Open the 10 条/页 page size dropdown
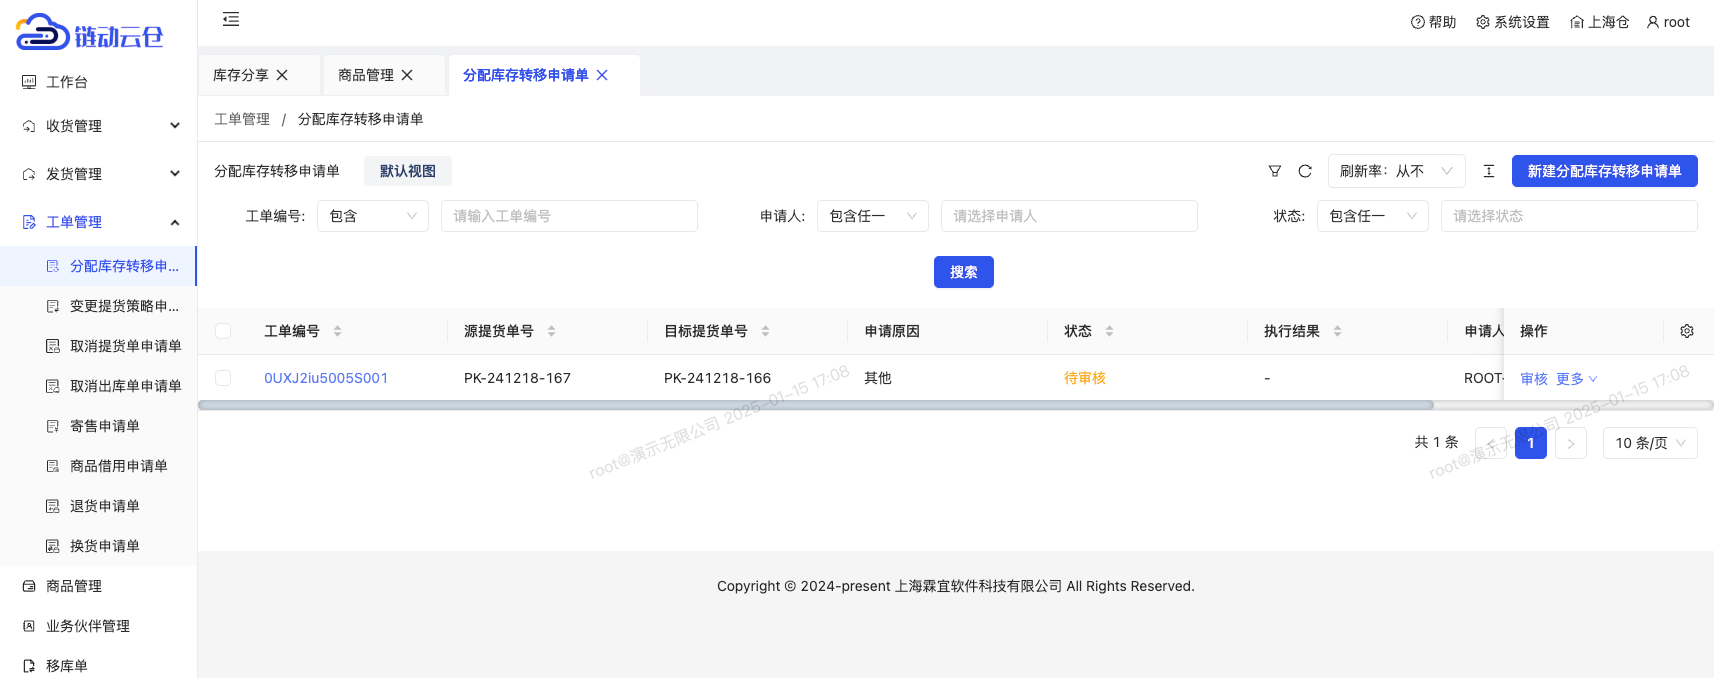This screenshot has width=1714, height=678. 1649,443
